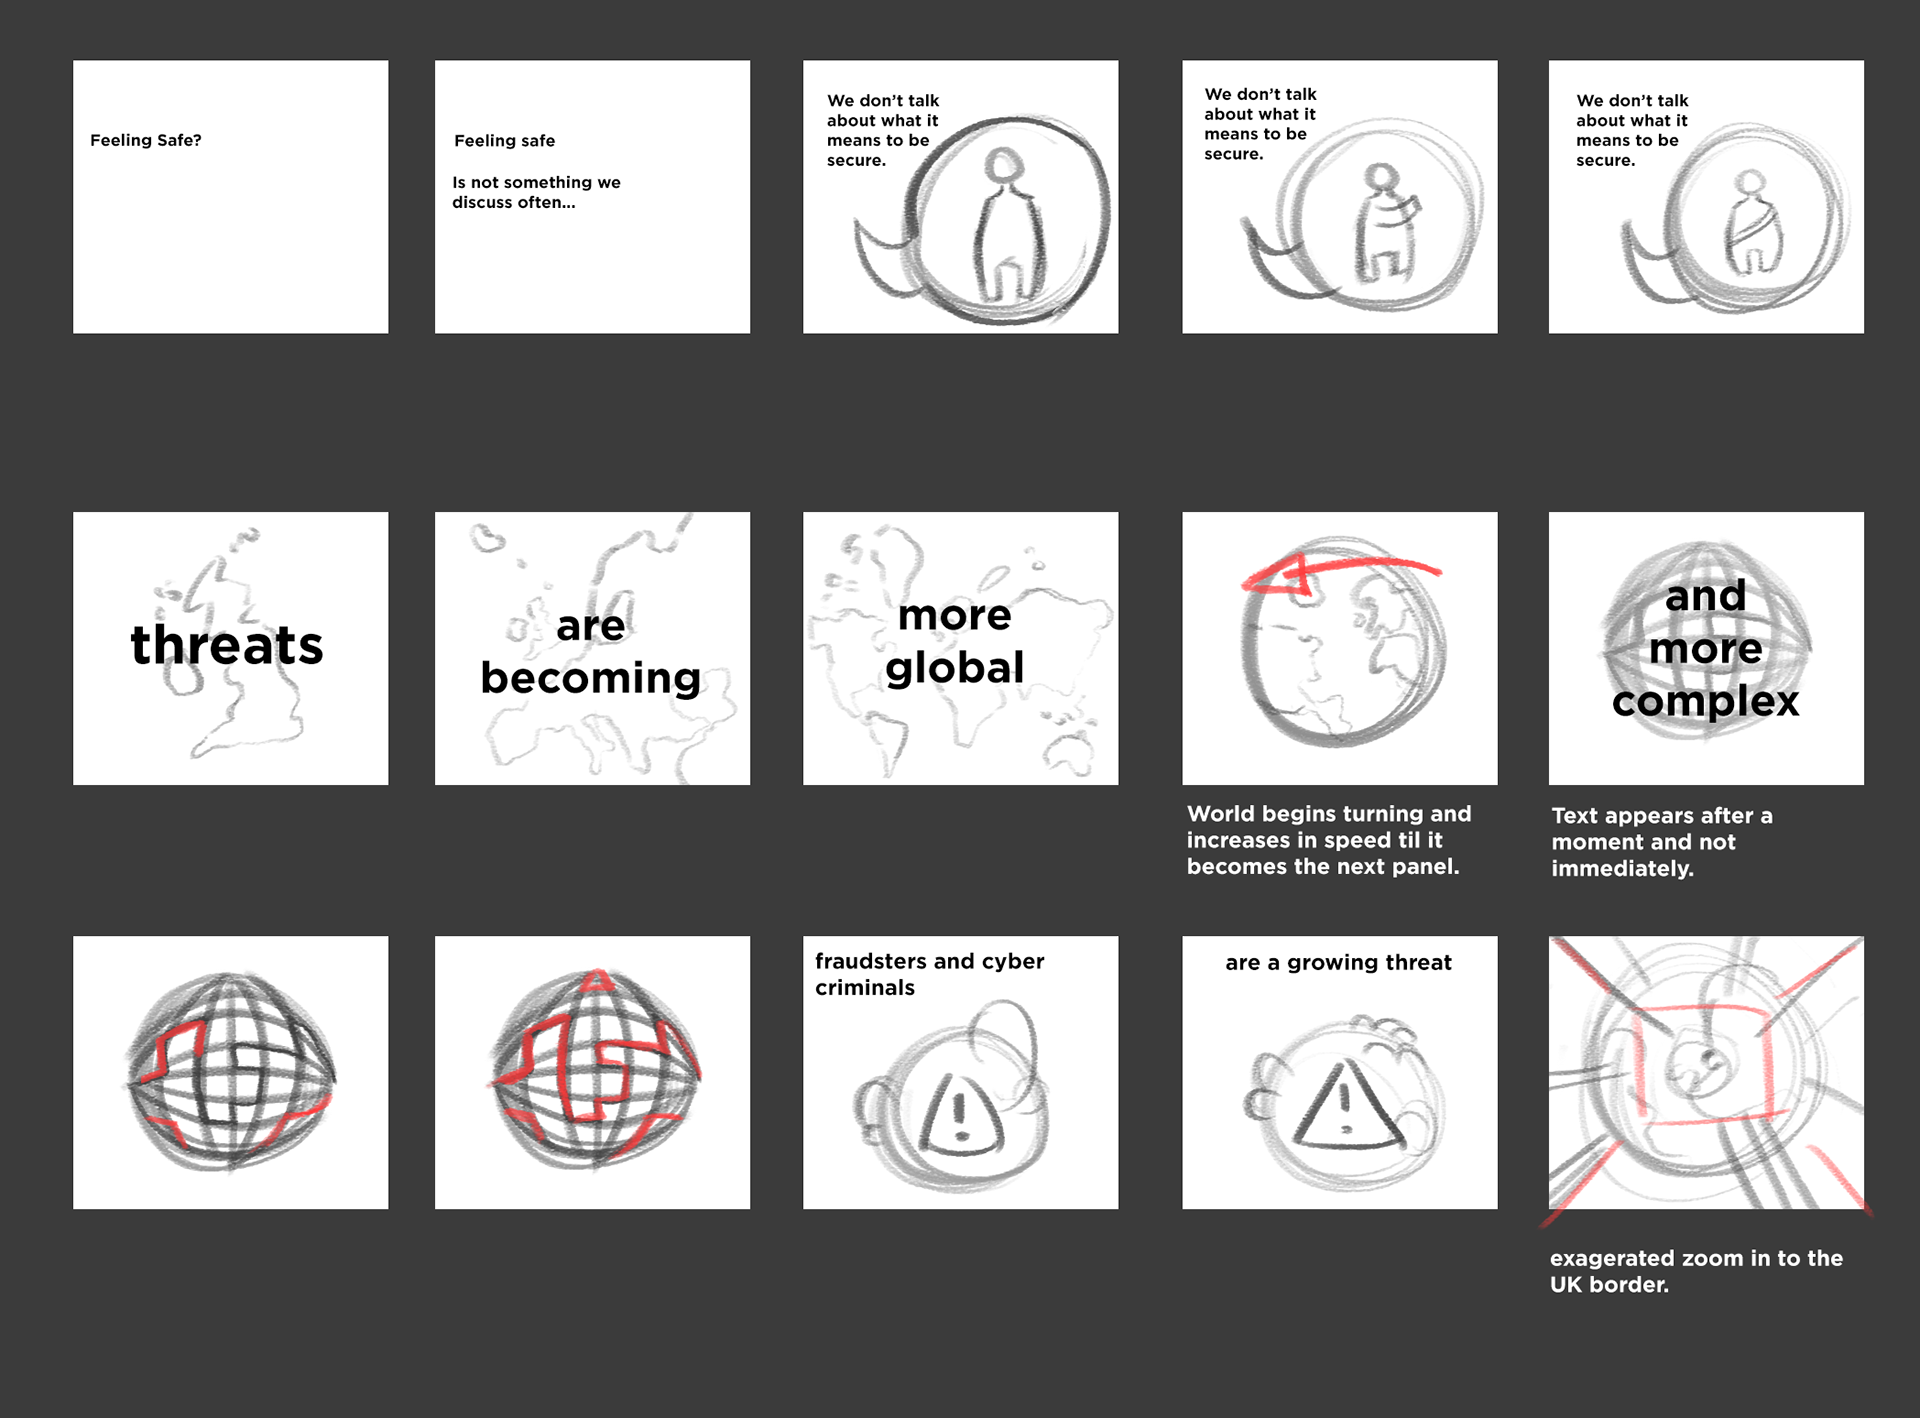
Task: Click the standing figure in third panel
Action: [x=1008, y=225]
